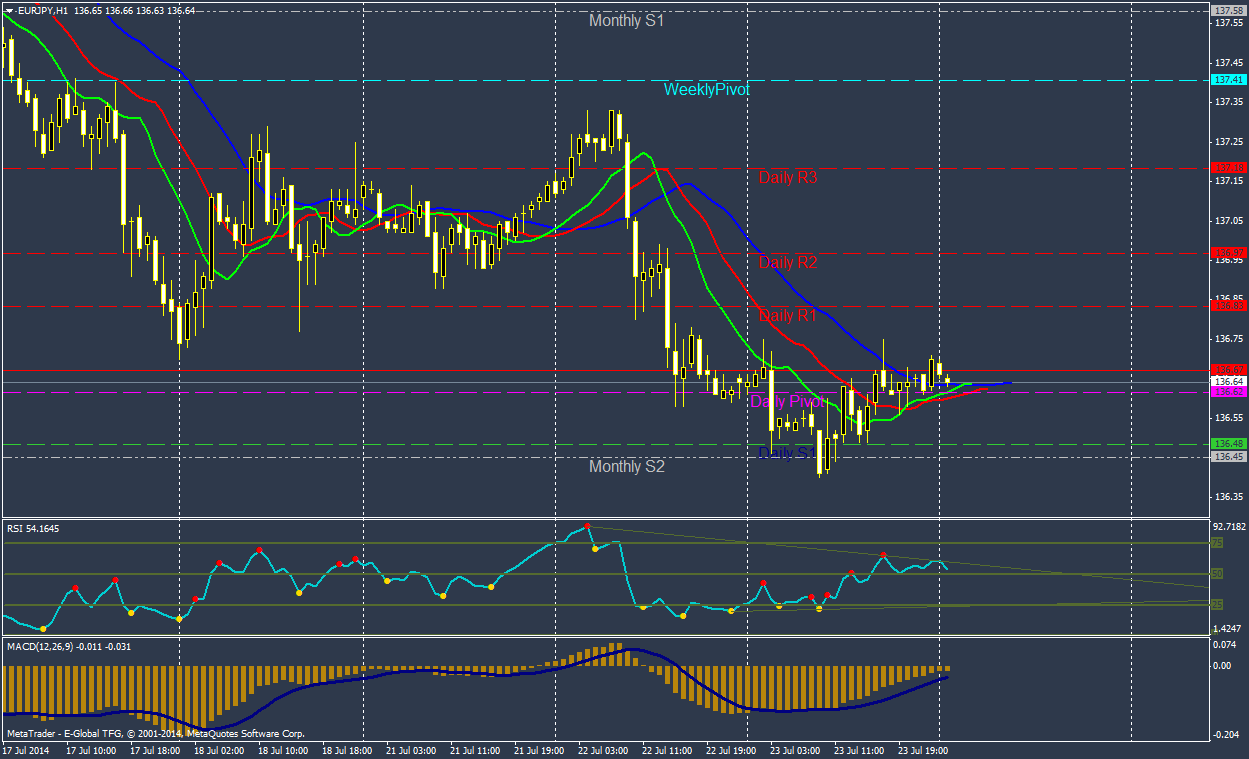Viewport: 1249px width, 759px height.
Task: Click the EURJPY,H1 chart title text
Action: [x=44, y=9]
